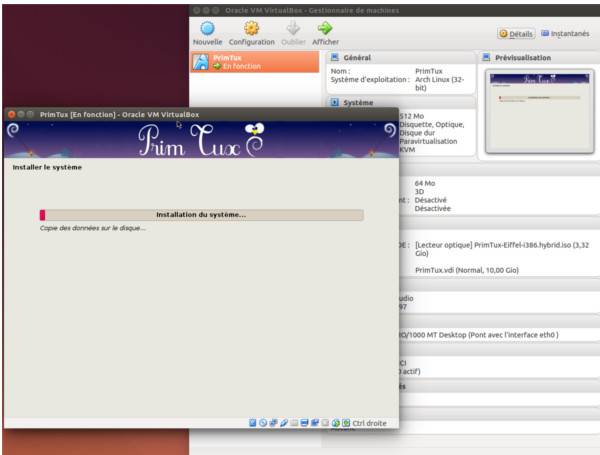Click the PrimTux OS icon in VM list

[x=201, y=62]
